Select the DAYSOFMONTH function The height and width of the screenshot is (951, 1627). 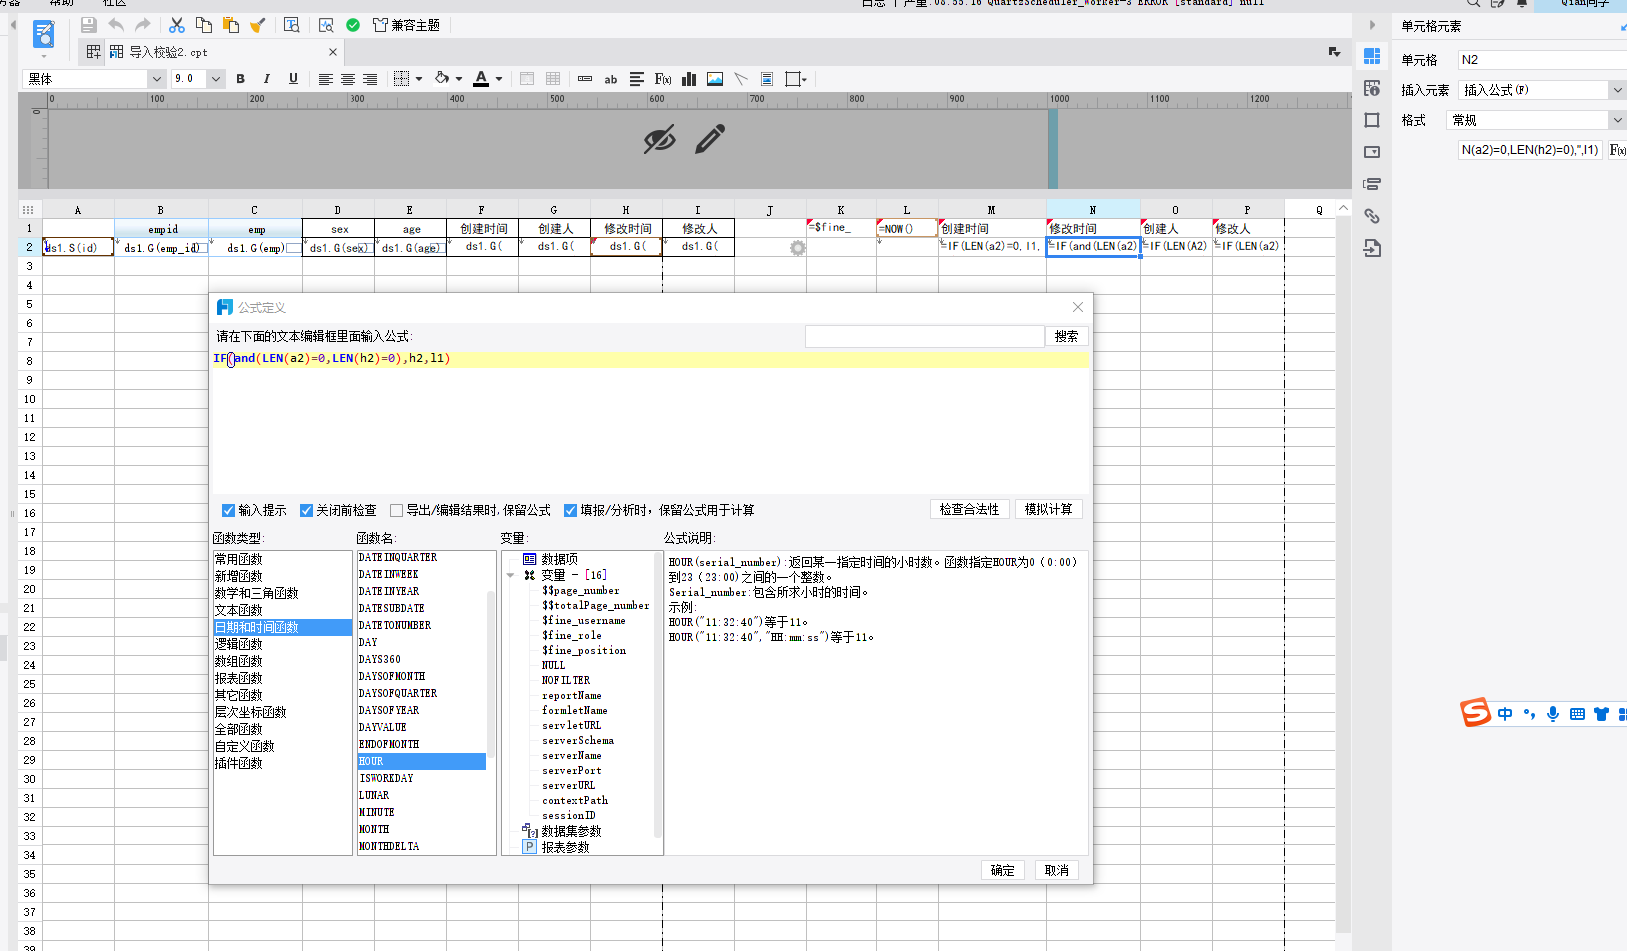392,676
